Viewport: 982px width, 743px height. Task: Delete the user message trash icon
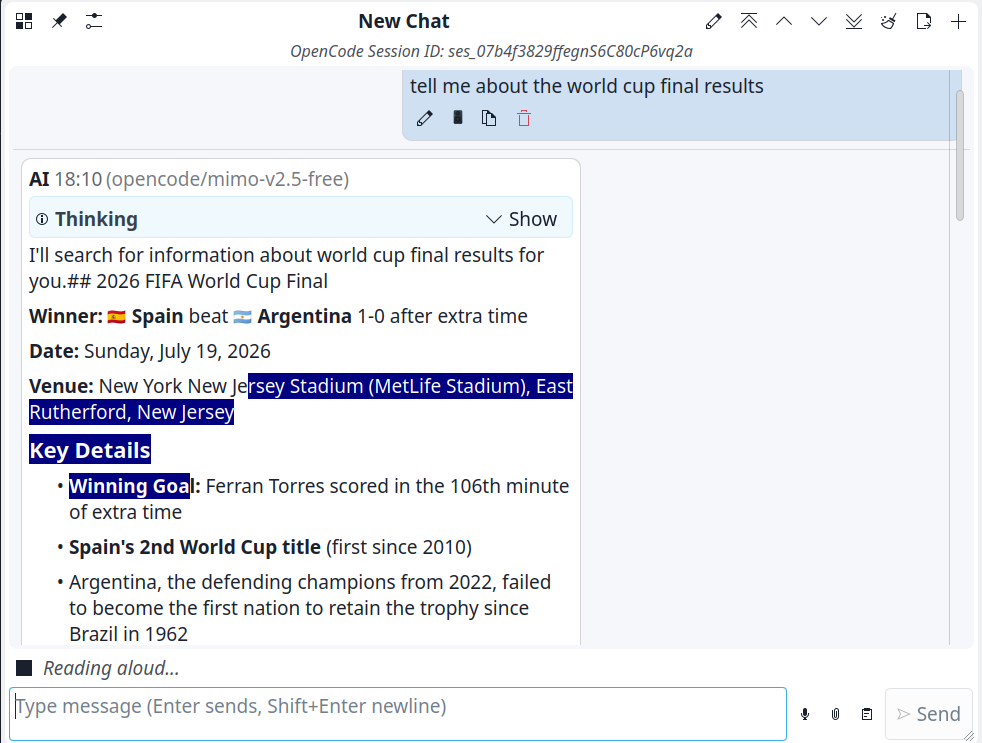(x=524, y=118)
